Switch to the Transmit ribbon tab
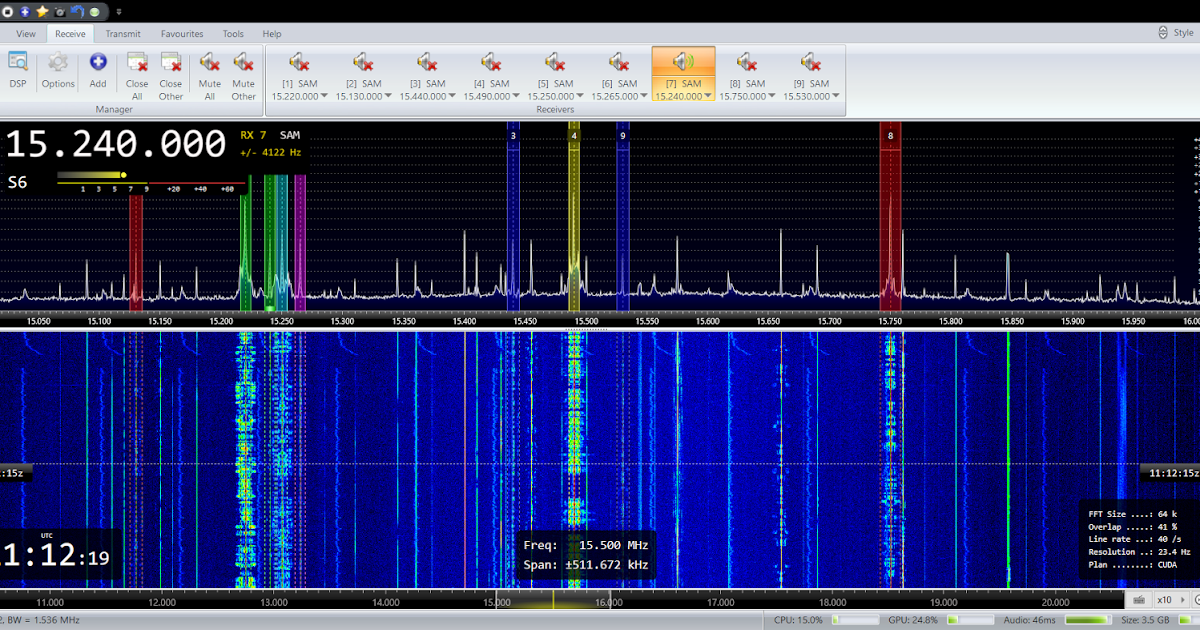 tap(122, 33)
